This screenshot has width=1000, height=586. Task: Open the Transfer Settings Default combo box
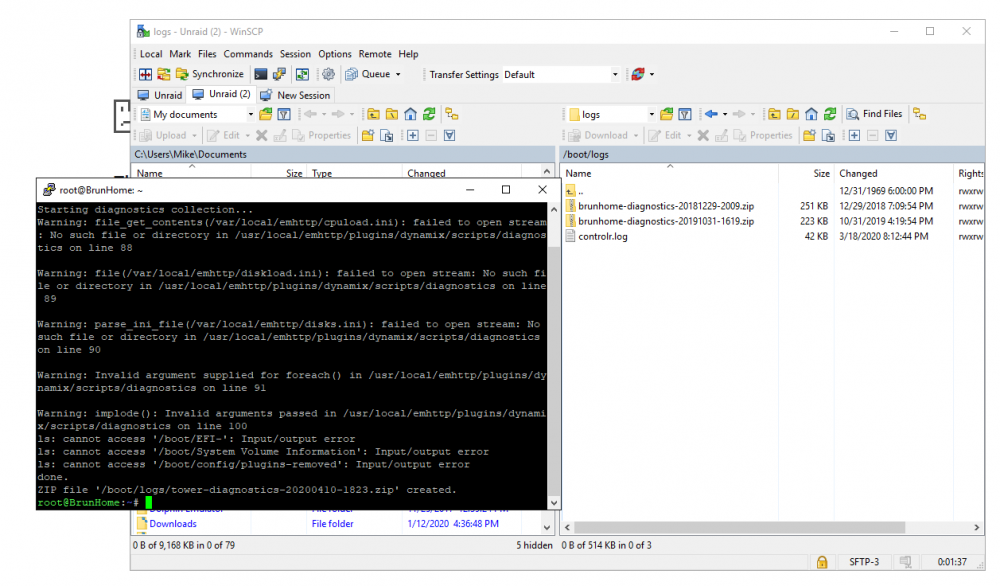click(x=561, y=75)
